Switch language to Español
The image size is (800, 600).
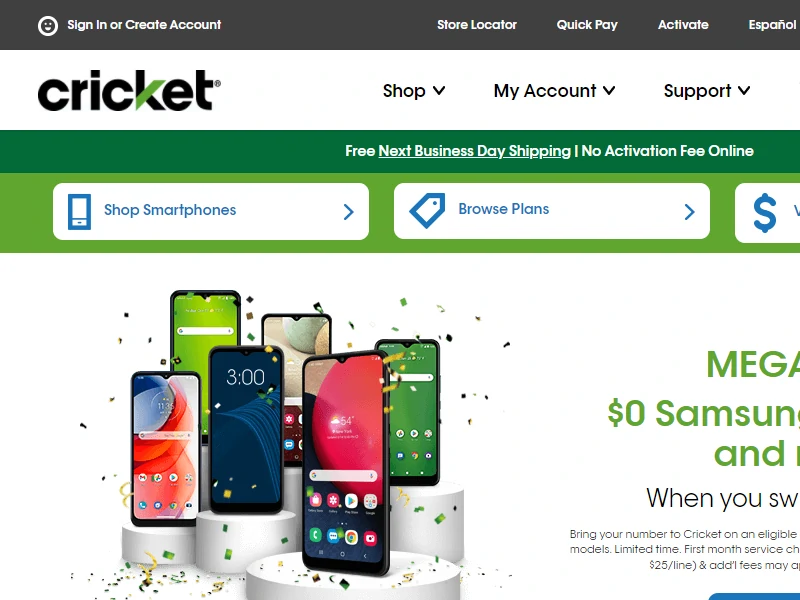tap(772, 24)
